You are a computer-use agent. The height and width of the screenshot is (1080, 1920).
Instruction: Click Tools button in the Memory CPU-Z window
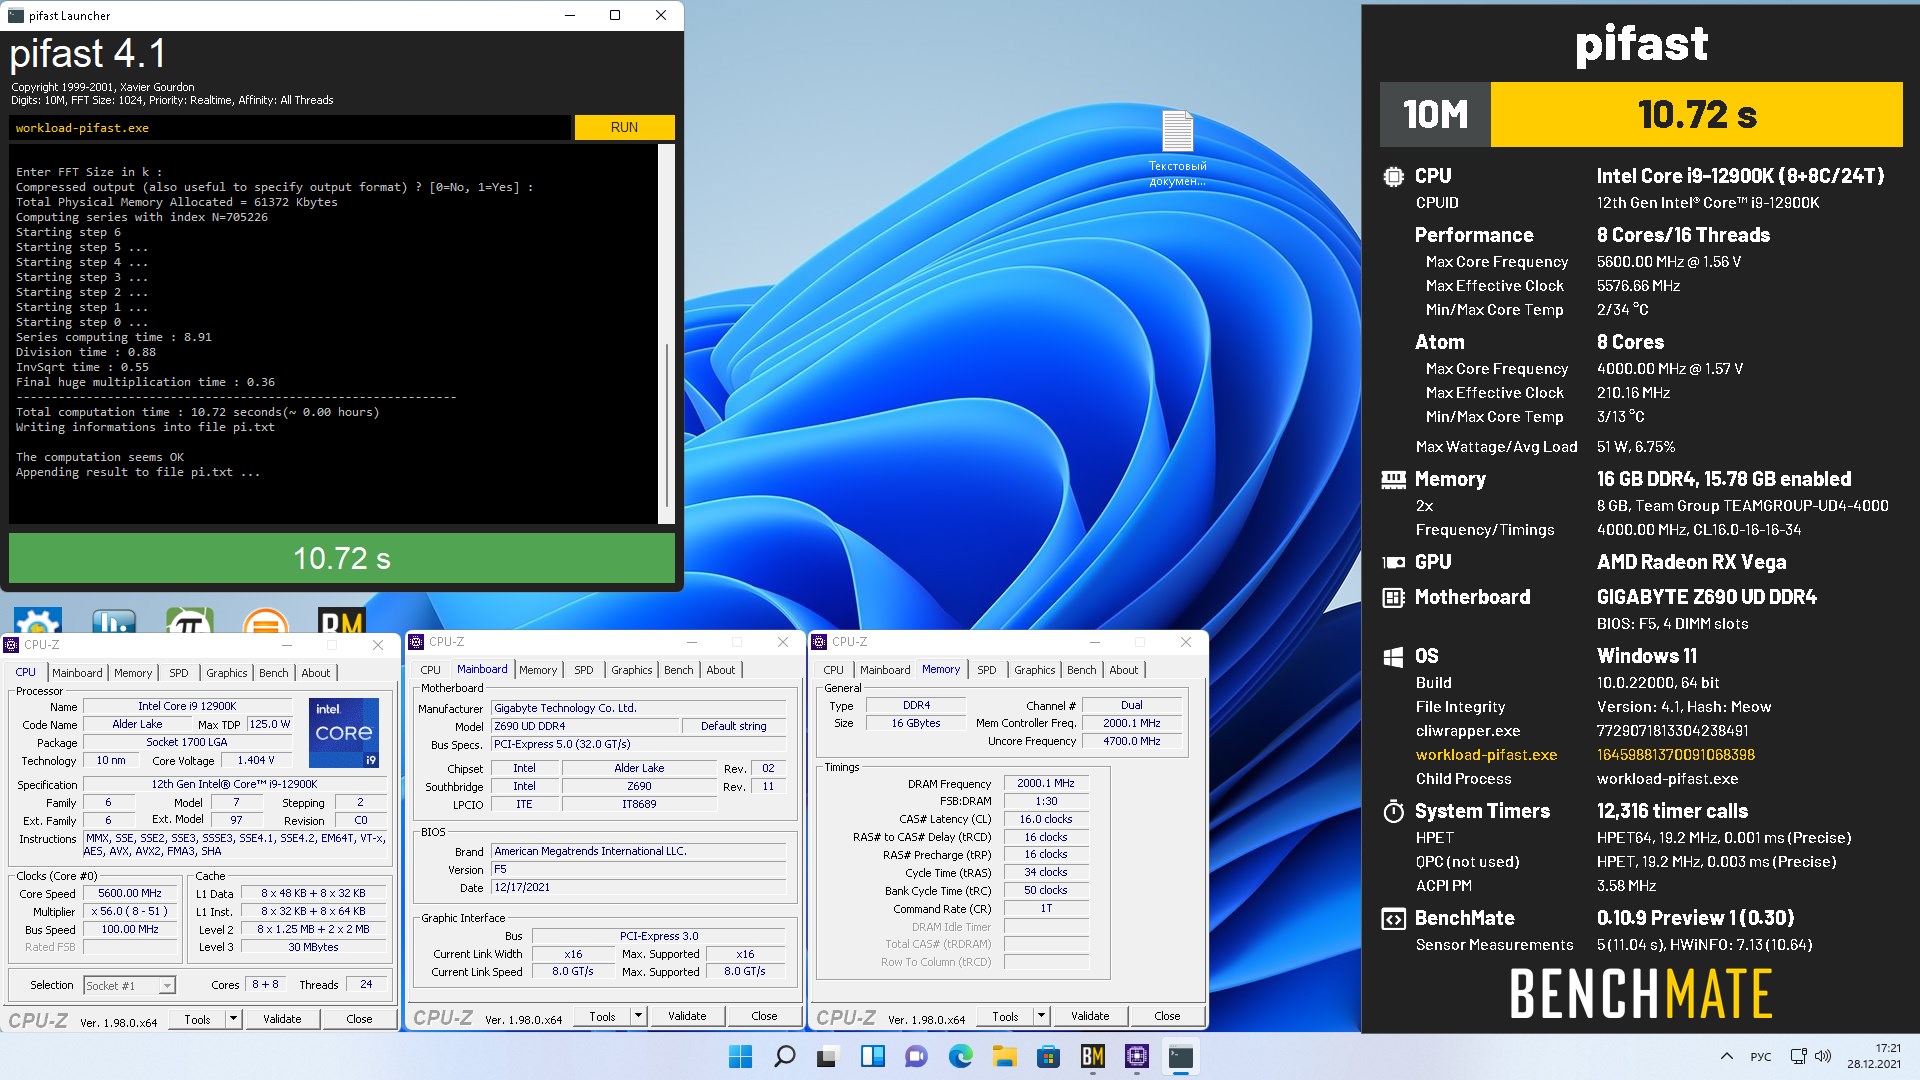(x=1005, y=1016)
